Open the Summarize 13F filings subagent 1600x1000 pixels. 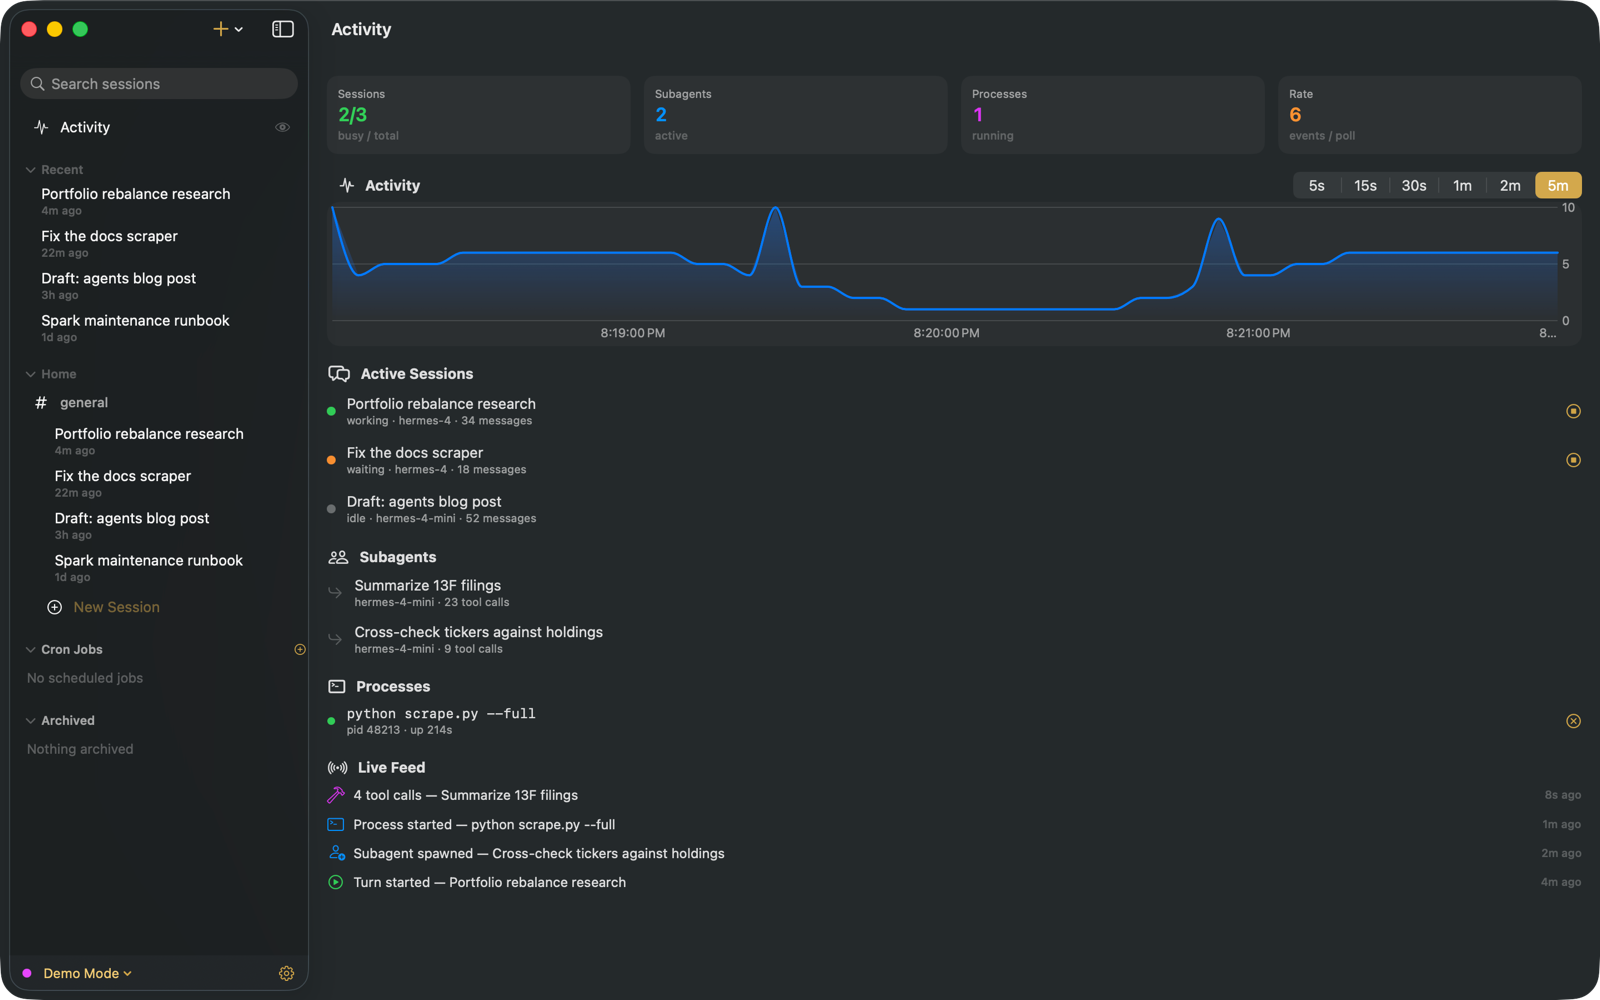pos(954,593)
